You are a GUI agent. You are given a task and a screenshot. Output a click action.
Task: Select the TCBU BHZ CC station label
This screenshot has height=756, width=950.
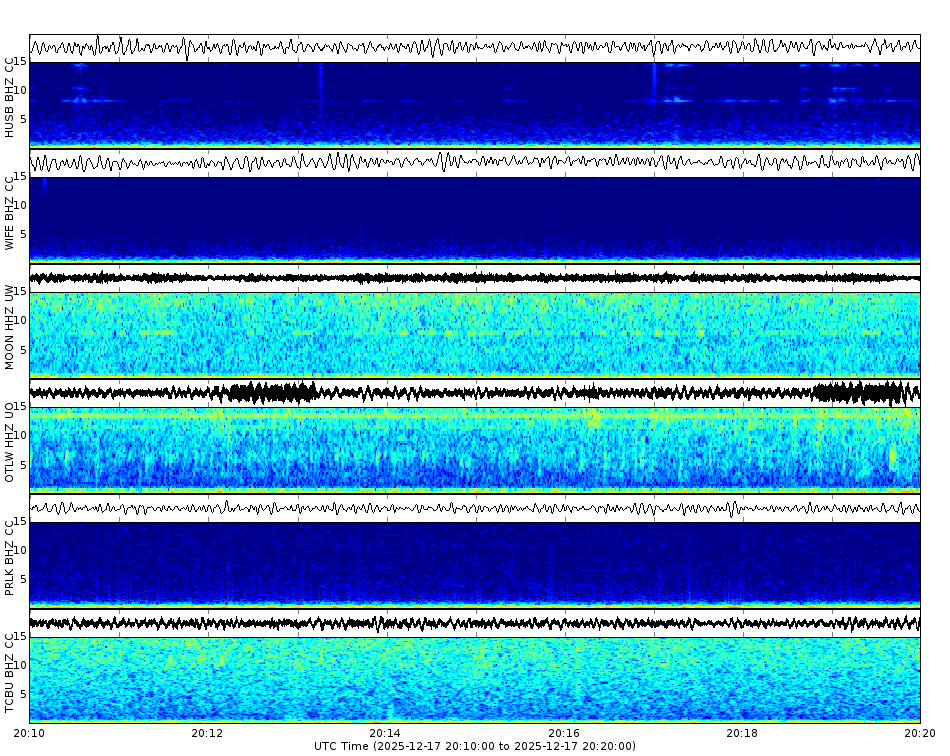tap(10, 670)
